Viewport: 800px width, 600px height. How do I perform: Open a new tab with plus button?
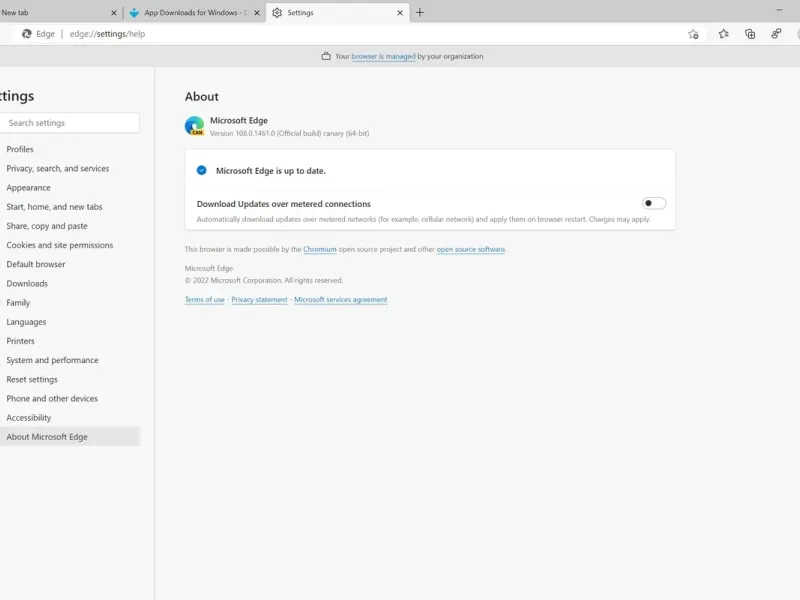[419, 13]
